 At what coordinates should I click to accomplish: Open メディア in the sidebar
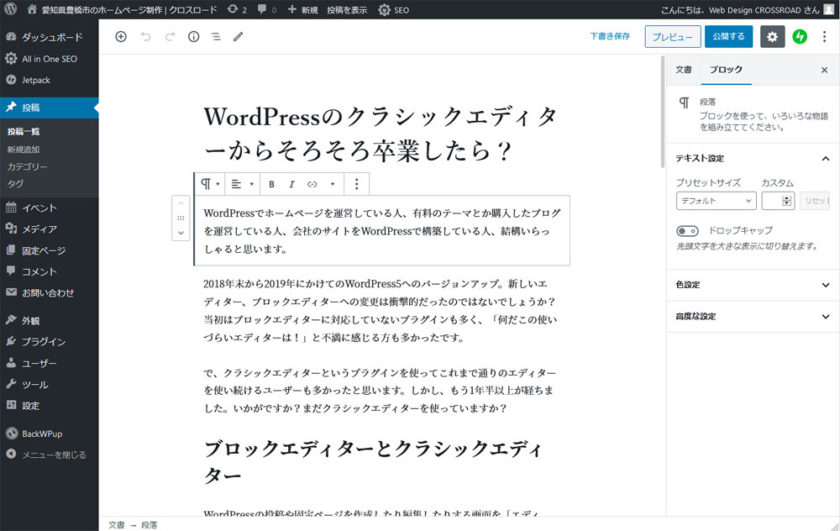(49, 229)
